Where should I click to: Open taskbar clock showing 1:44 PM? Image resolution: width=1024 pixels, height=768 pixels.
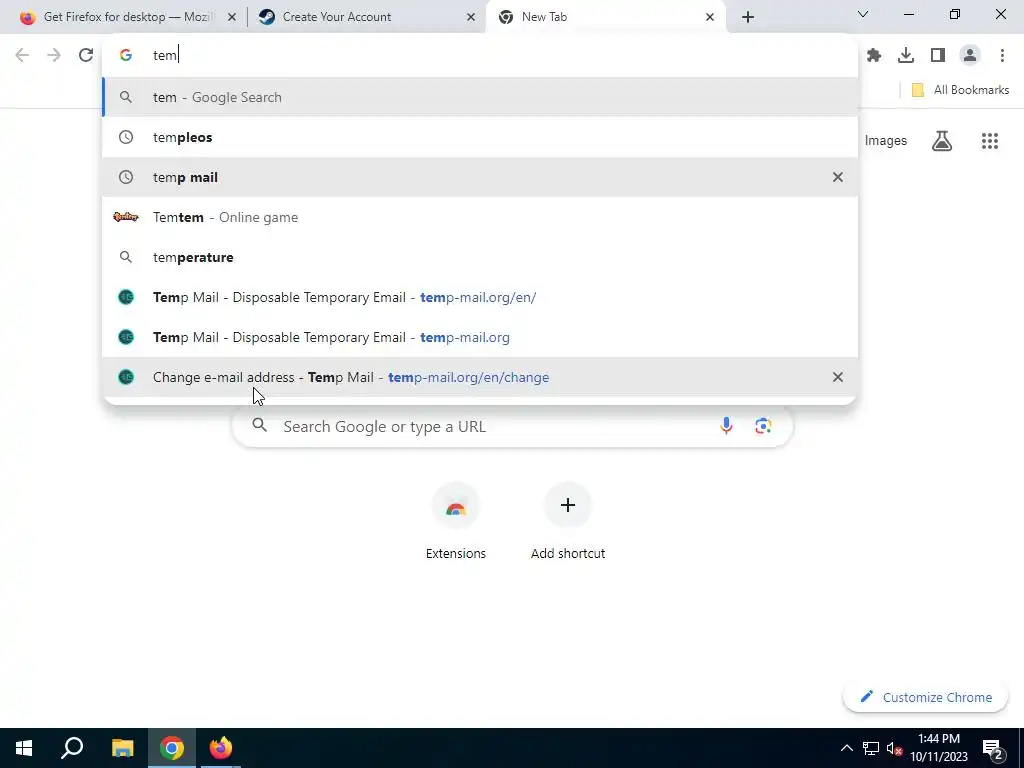coord(939,748)
